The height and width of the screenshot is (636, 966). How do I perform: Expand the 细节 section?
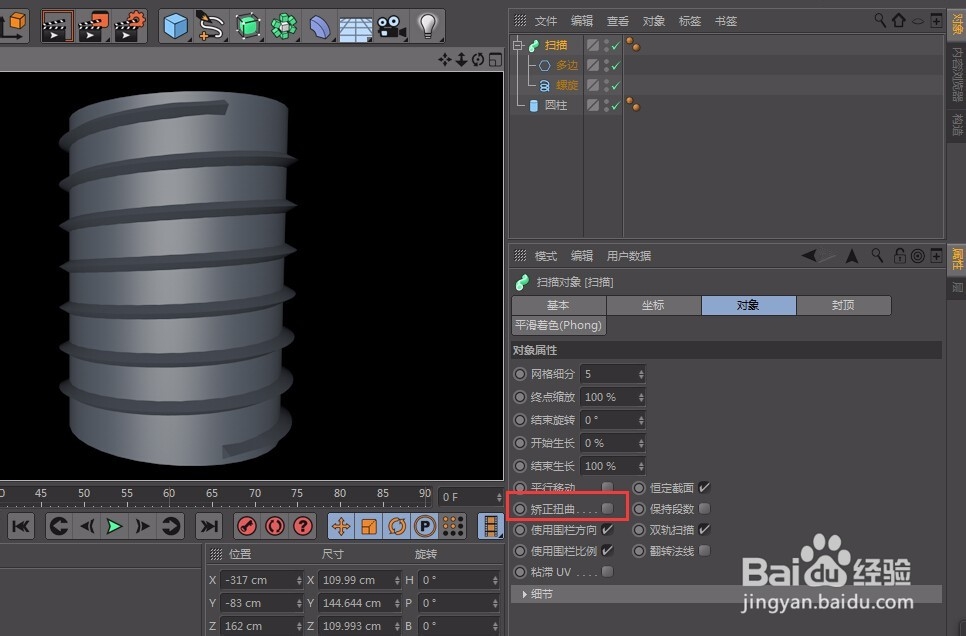[x=524, y=594]
